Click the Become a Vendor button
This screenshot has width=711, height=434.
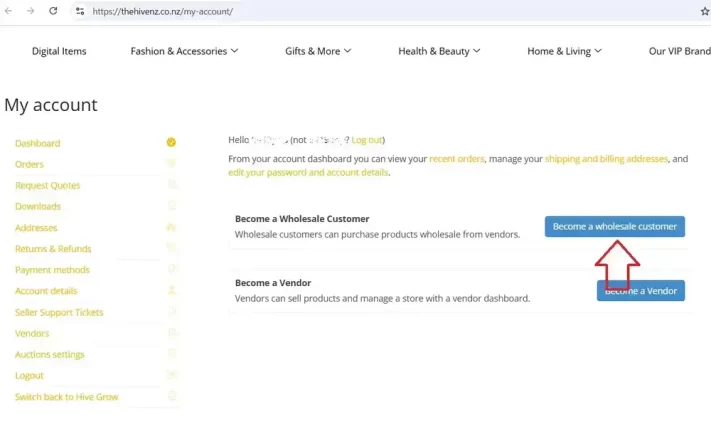point(641,291)
